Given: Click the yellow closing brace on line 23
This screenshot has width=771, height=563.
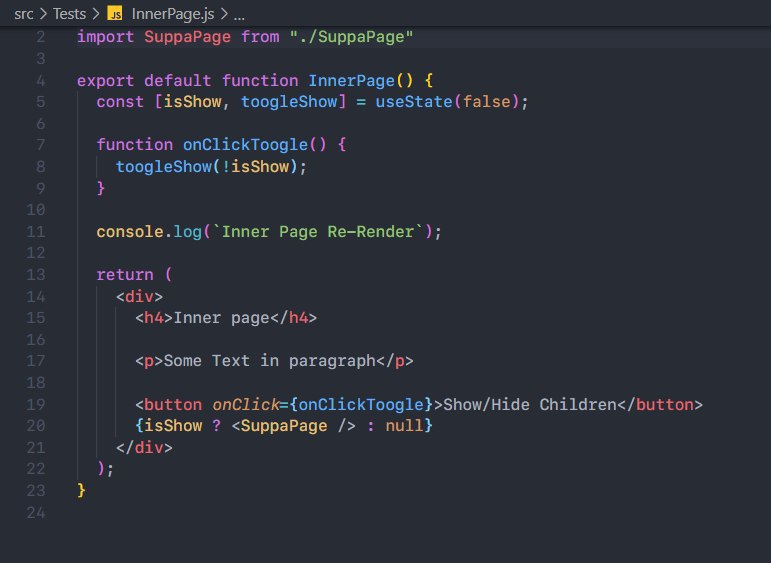Looking at the screenshot, I should 81,490.
